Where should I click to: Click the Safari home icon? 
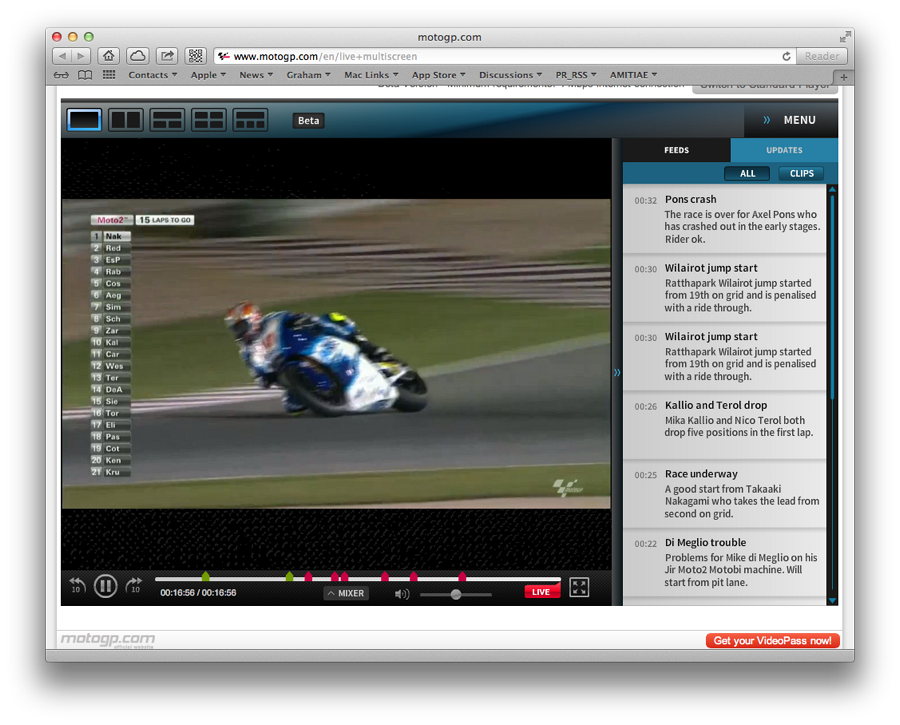(108, 56)
